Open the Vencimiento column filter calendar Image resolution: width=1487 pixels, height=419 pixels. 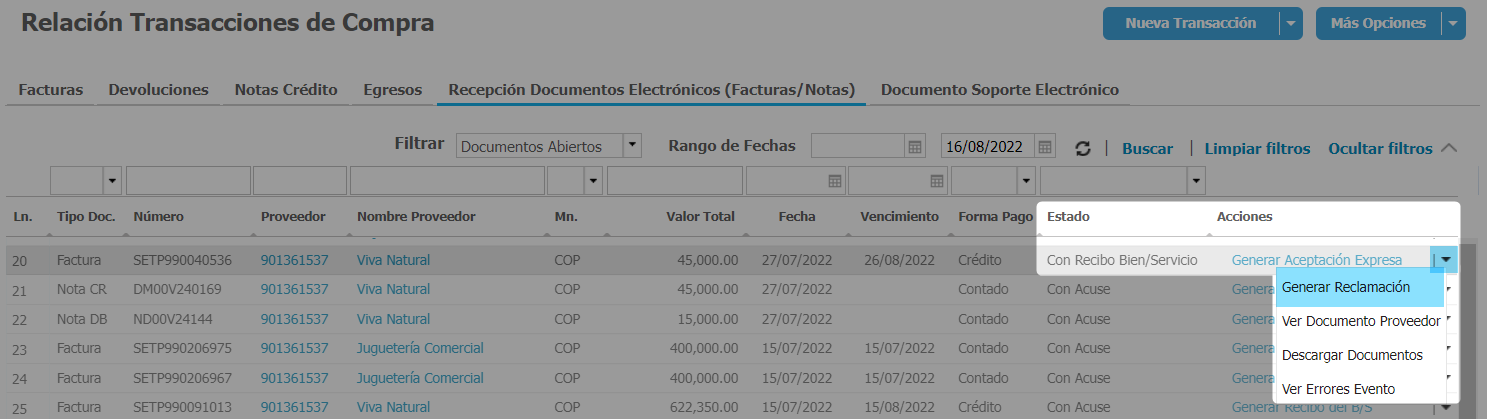(937, 181)
